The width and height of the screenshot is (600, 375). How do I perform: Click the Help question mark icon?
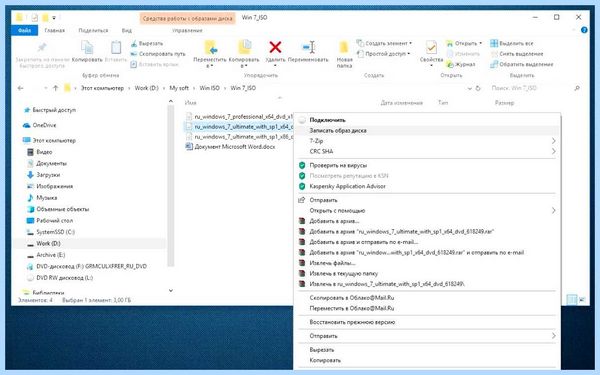[584, 30]
